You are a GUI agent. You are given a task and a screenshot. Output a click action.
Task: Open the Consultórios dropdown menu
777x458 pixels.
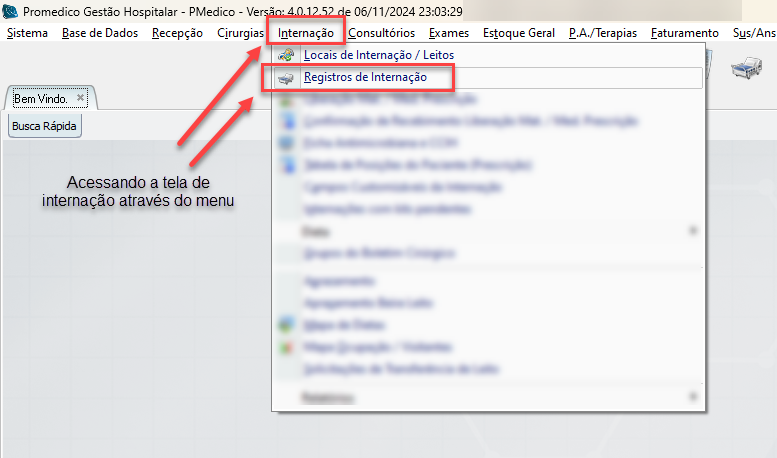coord(381,33)
